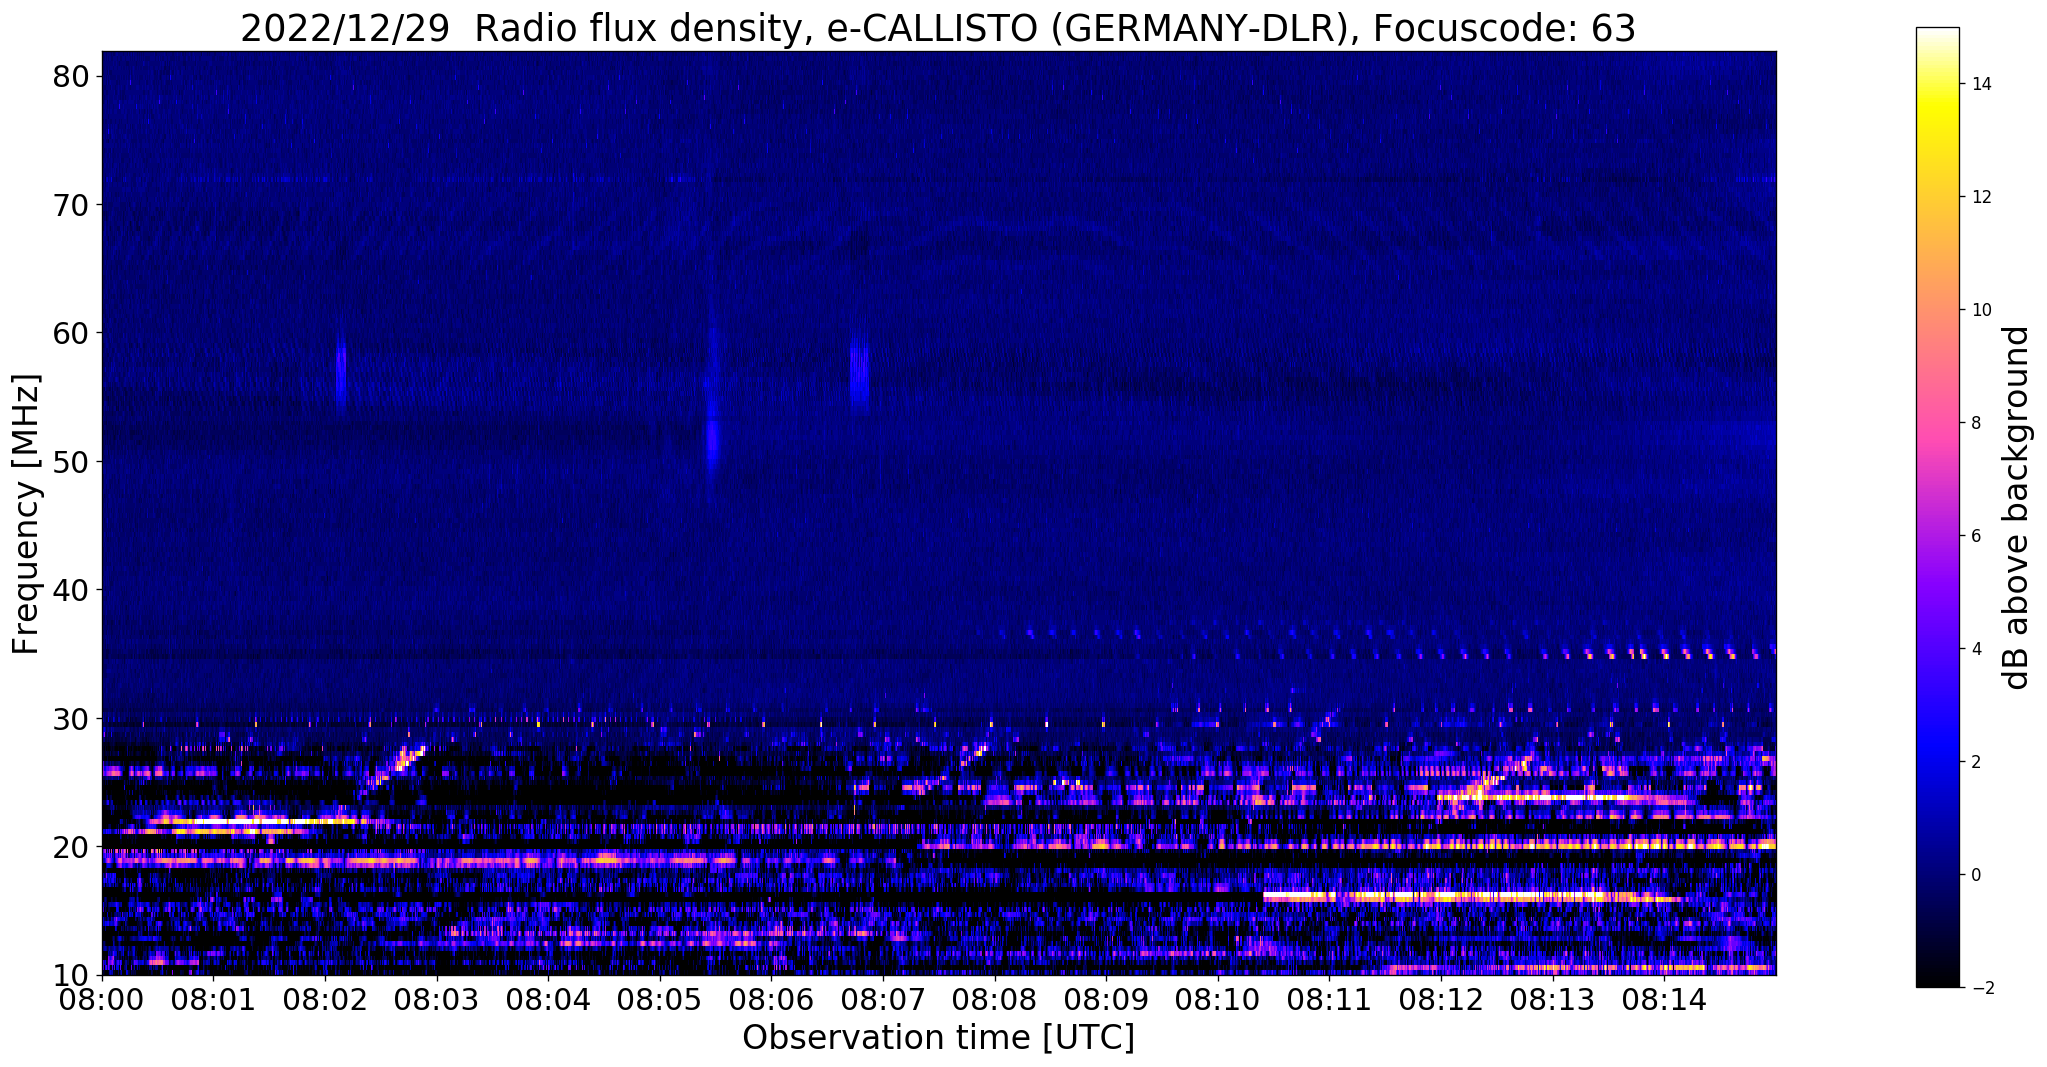Click the faint vertical burst at 58 MHz near 08:02
2047x1067 pixels.
point(341,372)
